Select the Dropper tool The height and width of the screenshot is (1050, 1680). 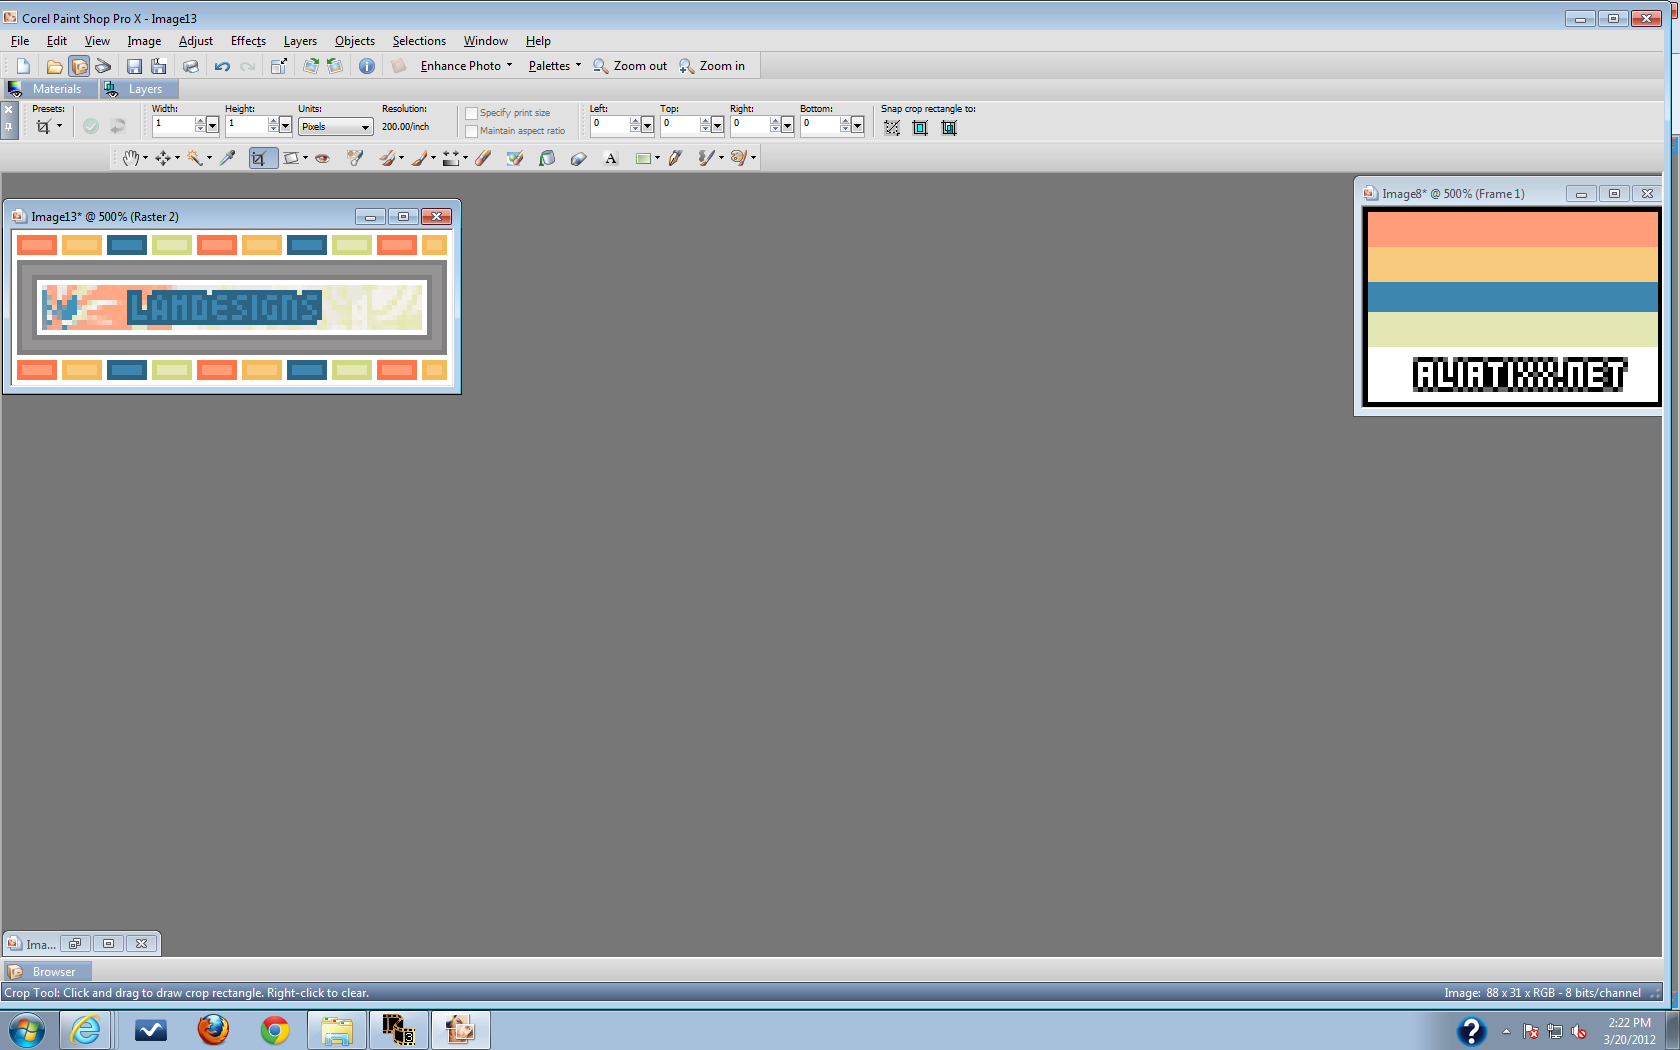pos(228,158)
